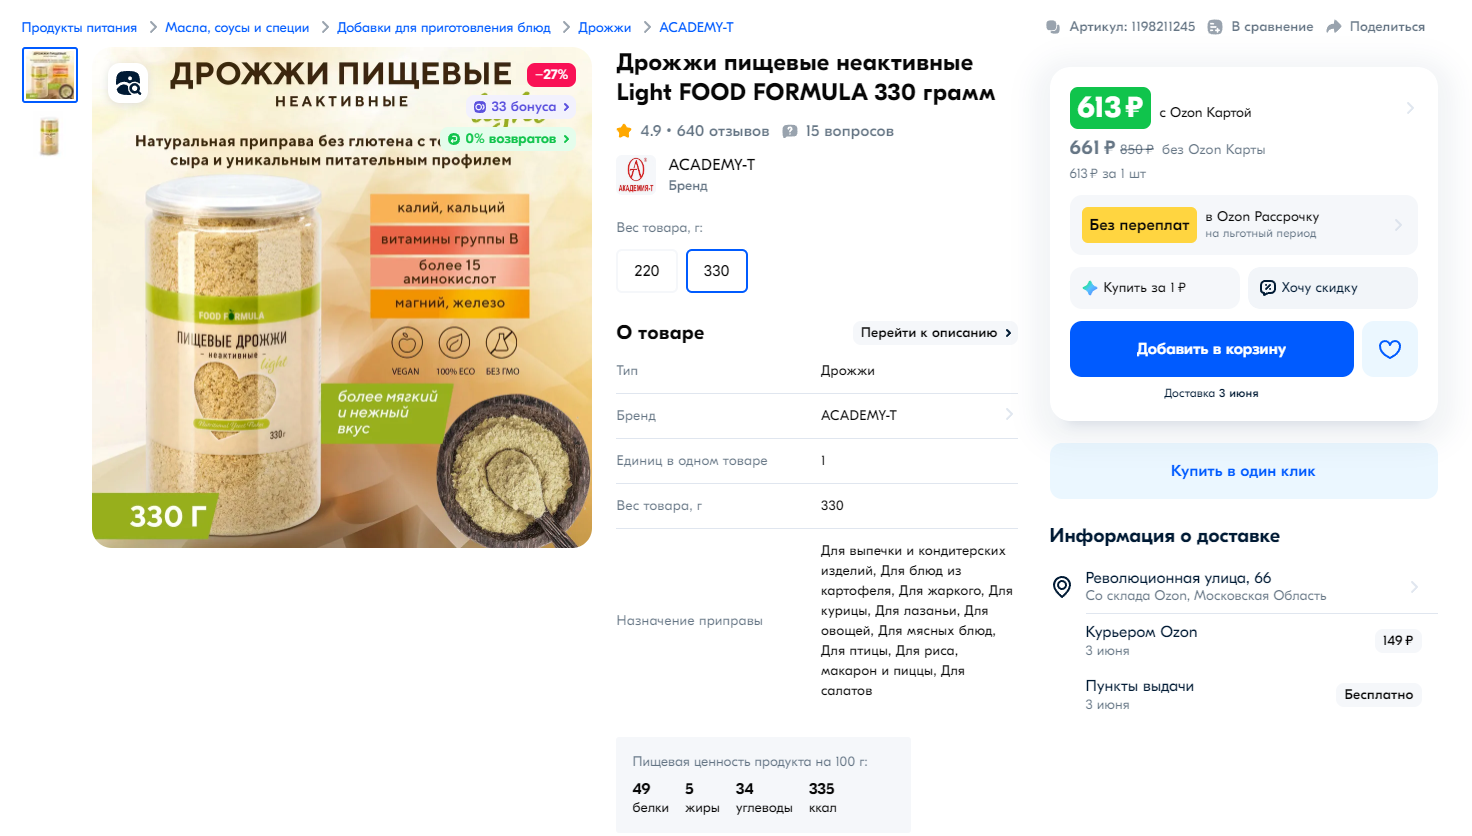
Task: Click the ACADEMY-T brand logo
Action: pos(636,174)
